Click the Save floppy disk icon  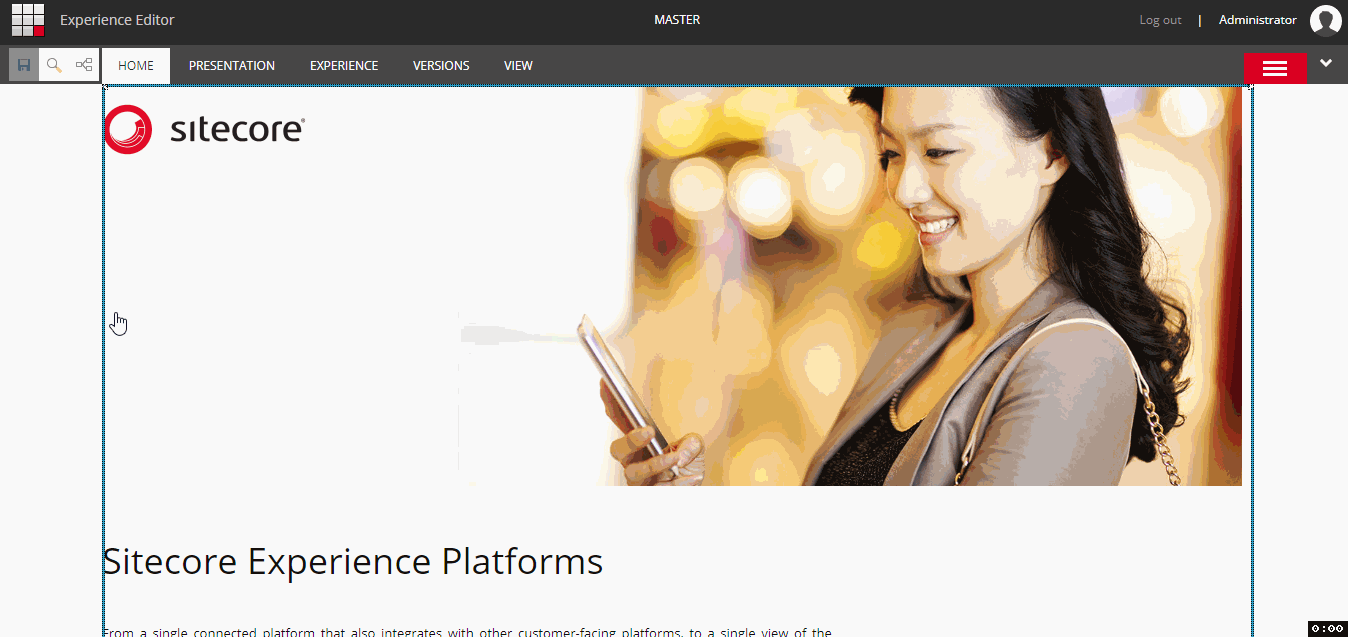pyautogui.click(x=24, y=65)
